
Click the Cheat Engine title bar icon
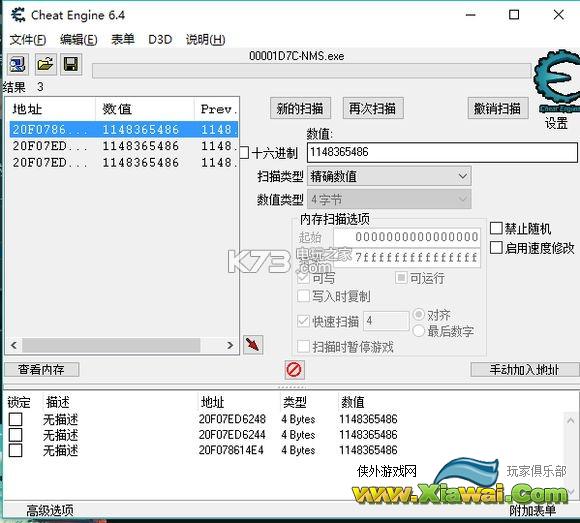coord(18,15)
